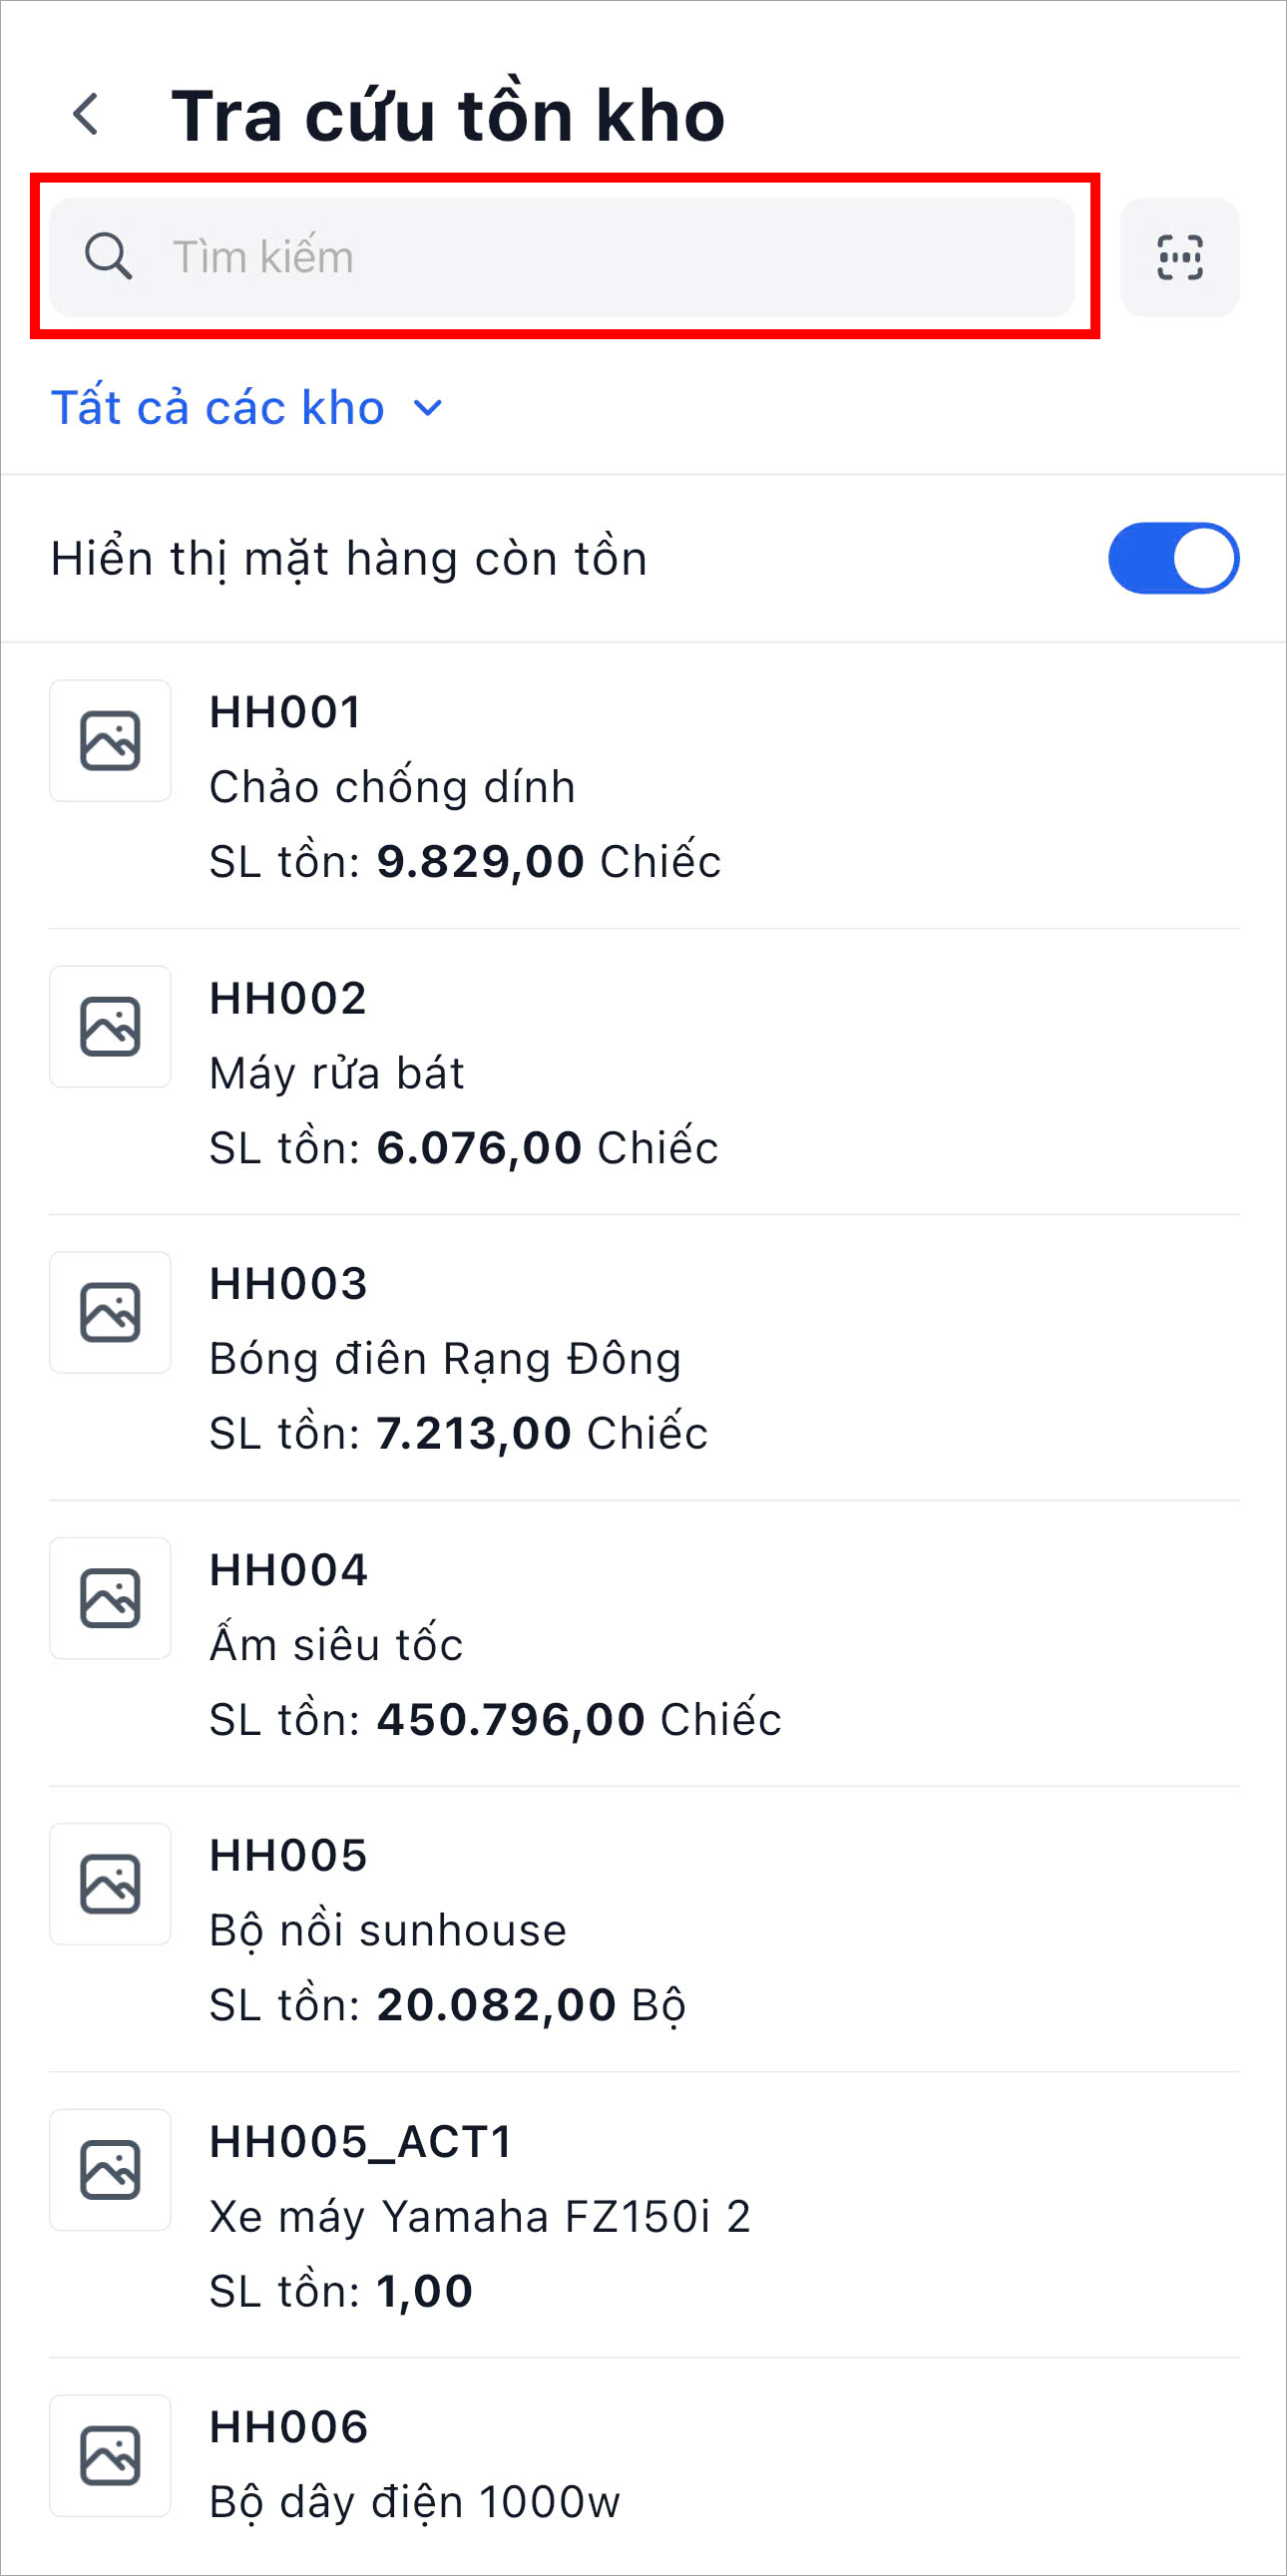Focus the Tìm kiếm search field
1287x2576 pixels.
click(x=600, y=257)
